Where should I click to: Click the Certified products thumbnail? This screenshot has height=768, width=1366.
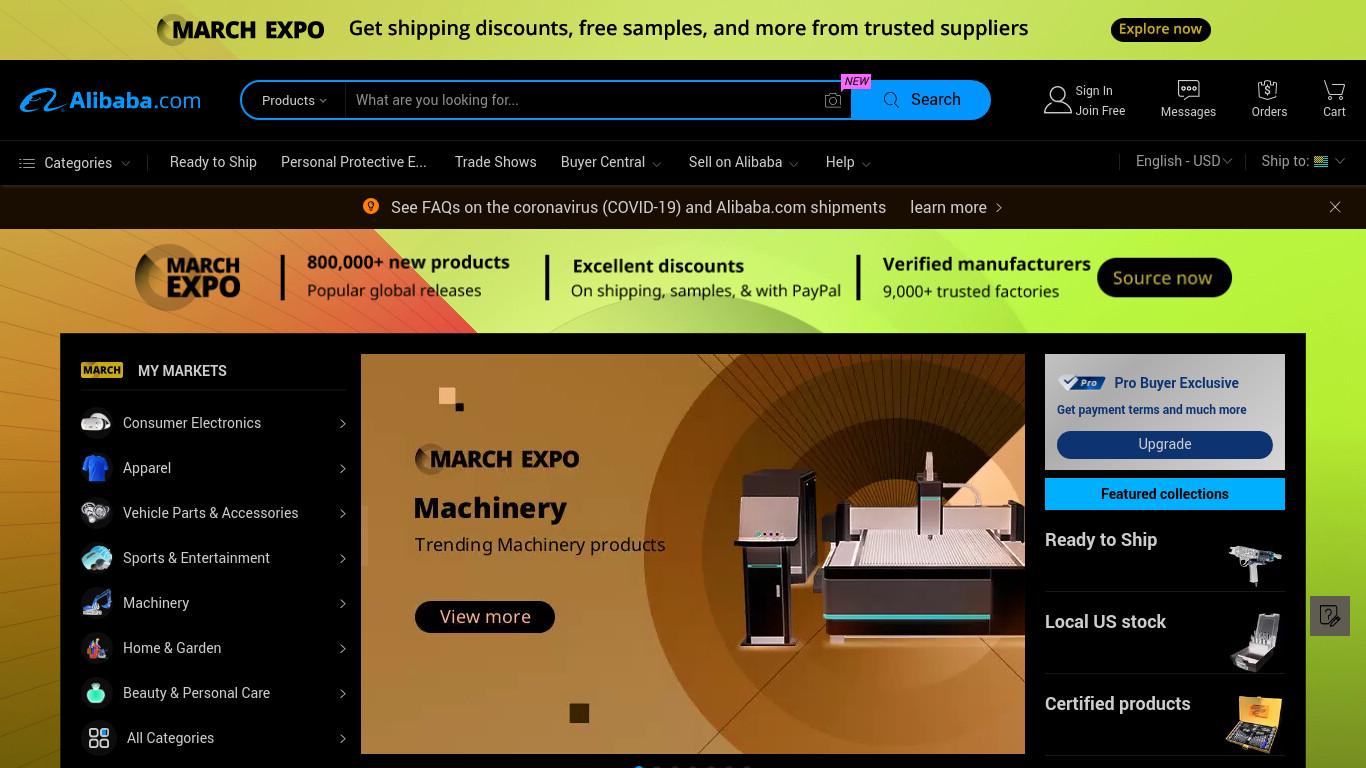pos(1254,724)
